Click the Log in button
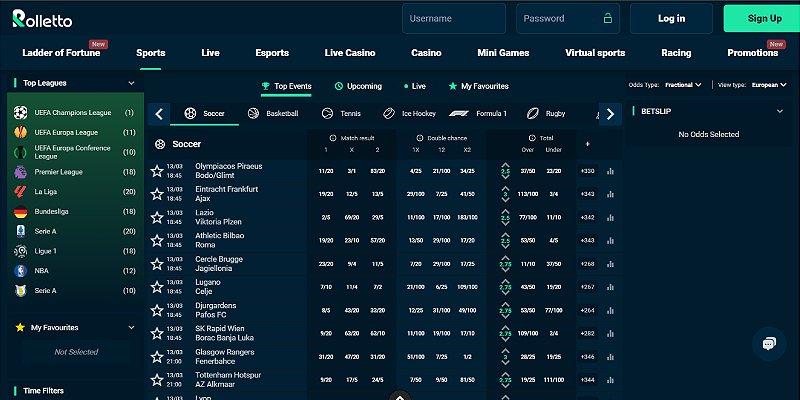 point(671,18)
